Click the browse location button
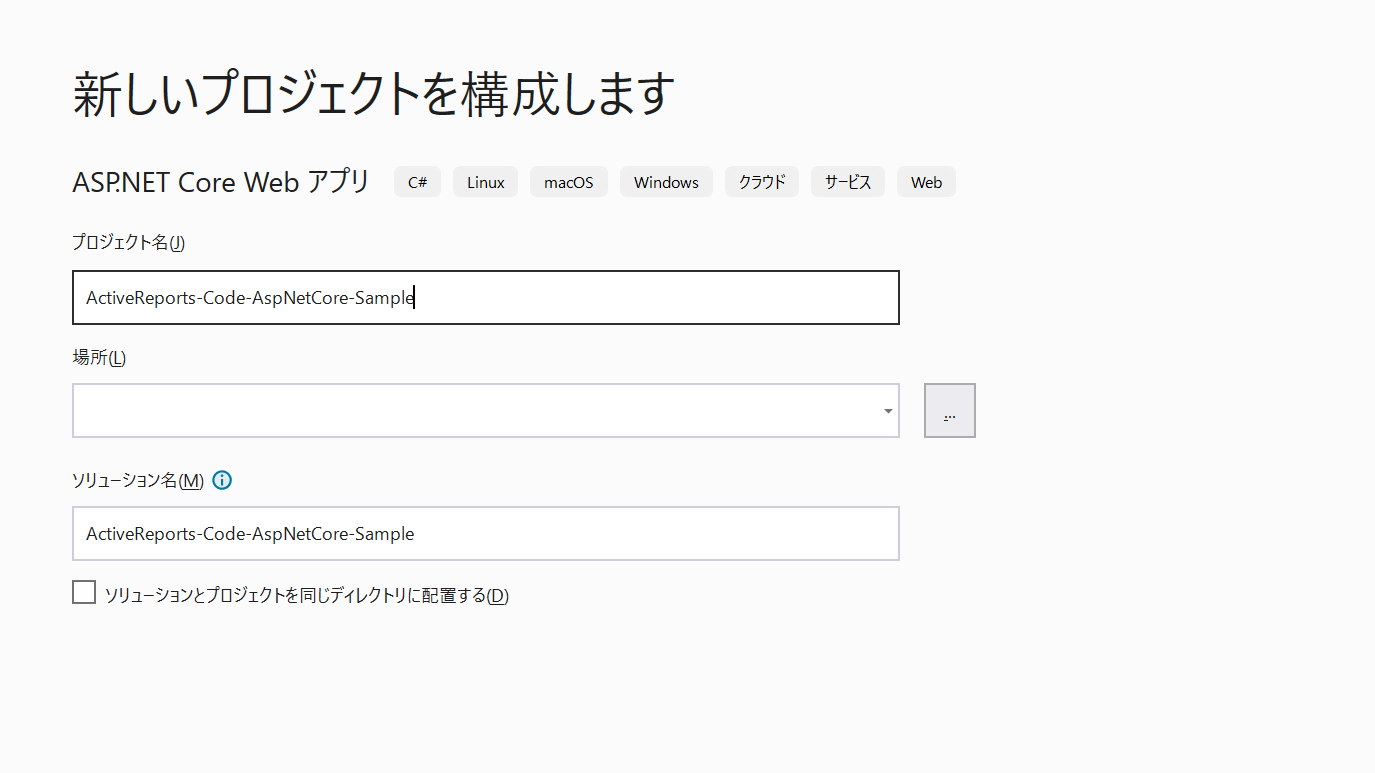 coord(950,411)
